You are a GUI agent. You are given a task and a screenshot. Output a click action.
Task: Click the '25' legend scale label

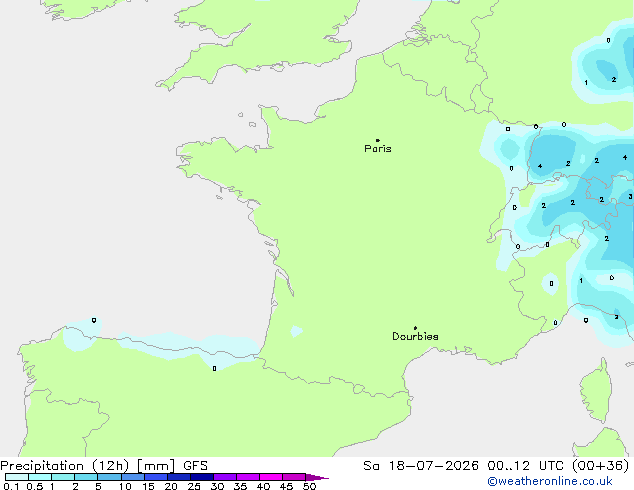(194, 486)
